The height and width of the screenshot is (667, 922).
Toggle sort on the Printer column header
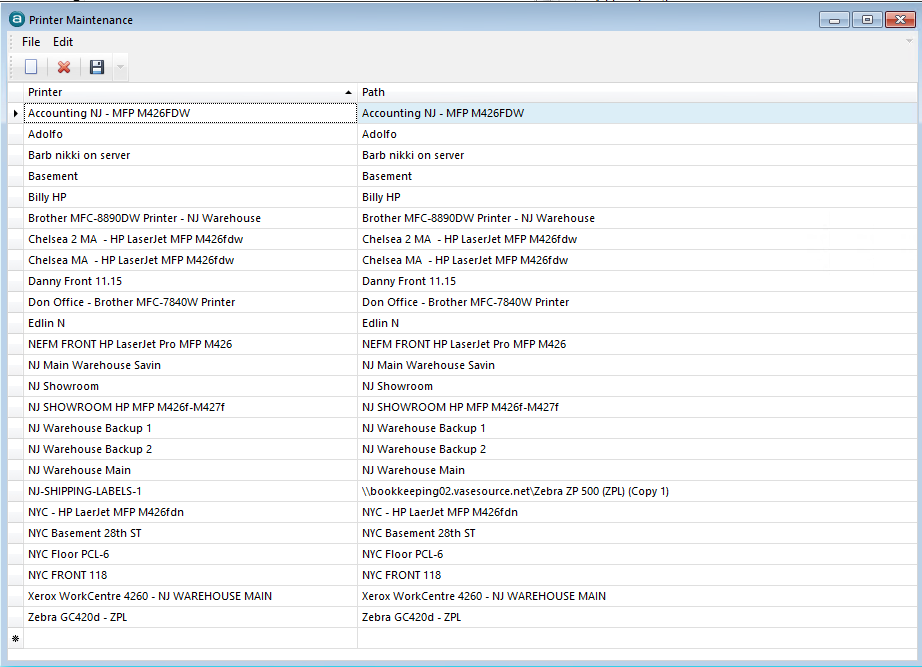188,92
